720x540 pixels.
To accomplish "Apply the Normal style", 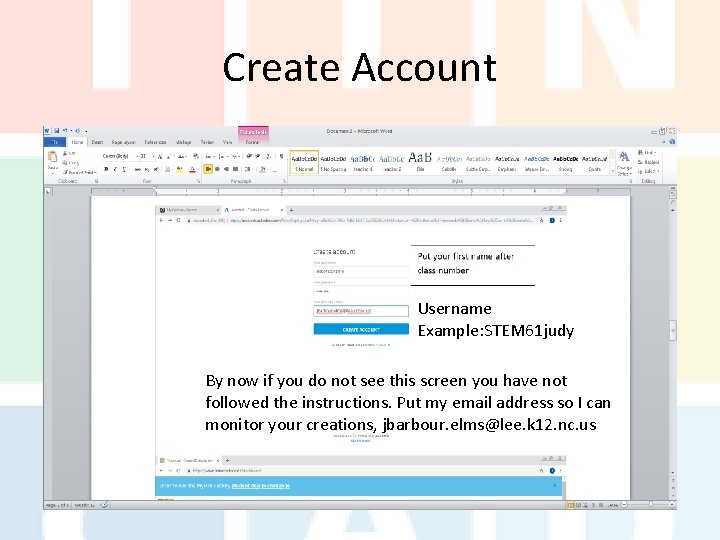I will coord(304,163).
